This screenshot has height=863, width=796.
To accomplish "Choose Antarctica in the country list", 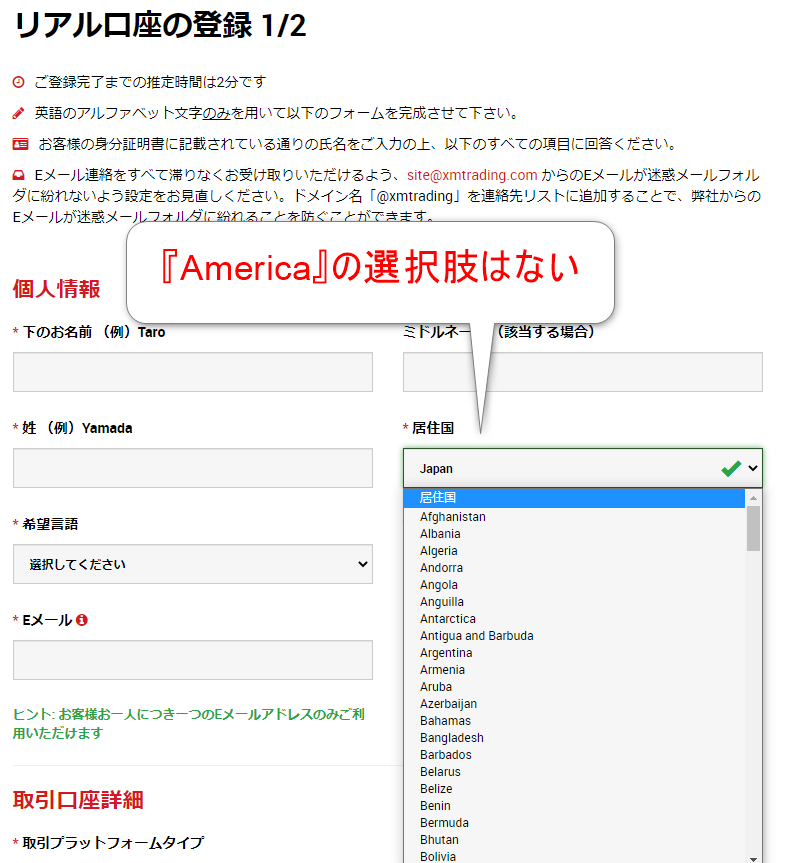I will click(574, 619).
